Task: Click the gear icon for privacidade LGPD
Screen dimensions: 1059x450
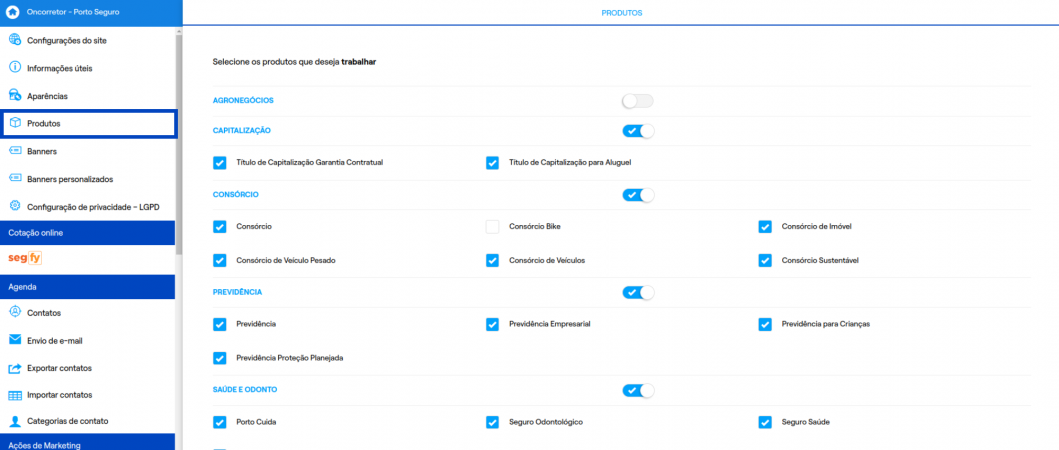Action: (15, 206)
